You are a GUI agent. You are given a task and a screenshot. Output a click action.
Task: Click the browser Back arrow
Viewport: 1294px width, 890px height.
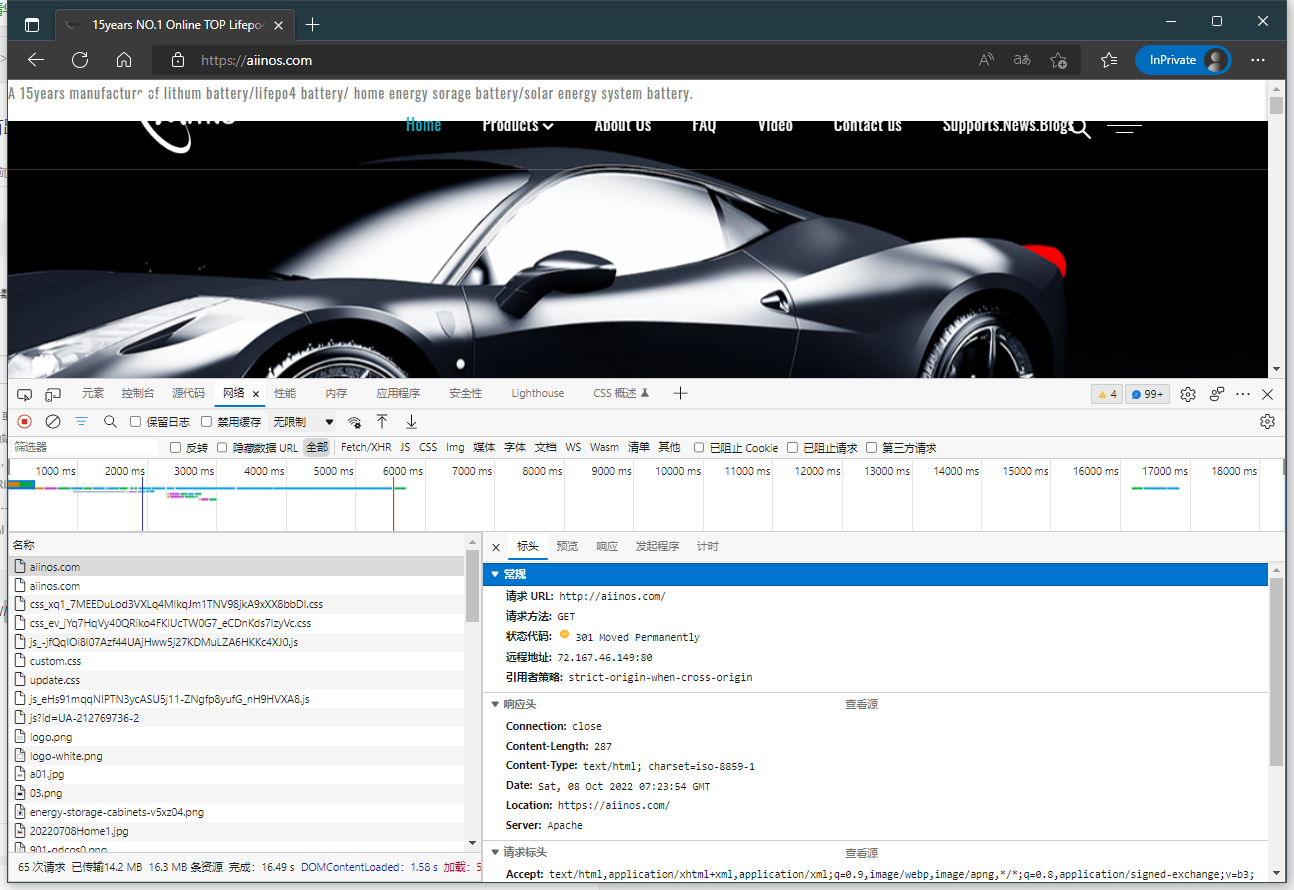coord(36,60)
